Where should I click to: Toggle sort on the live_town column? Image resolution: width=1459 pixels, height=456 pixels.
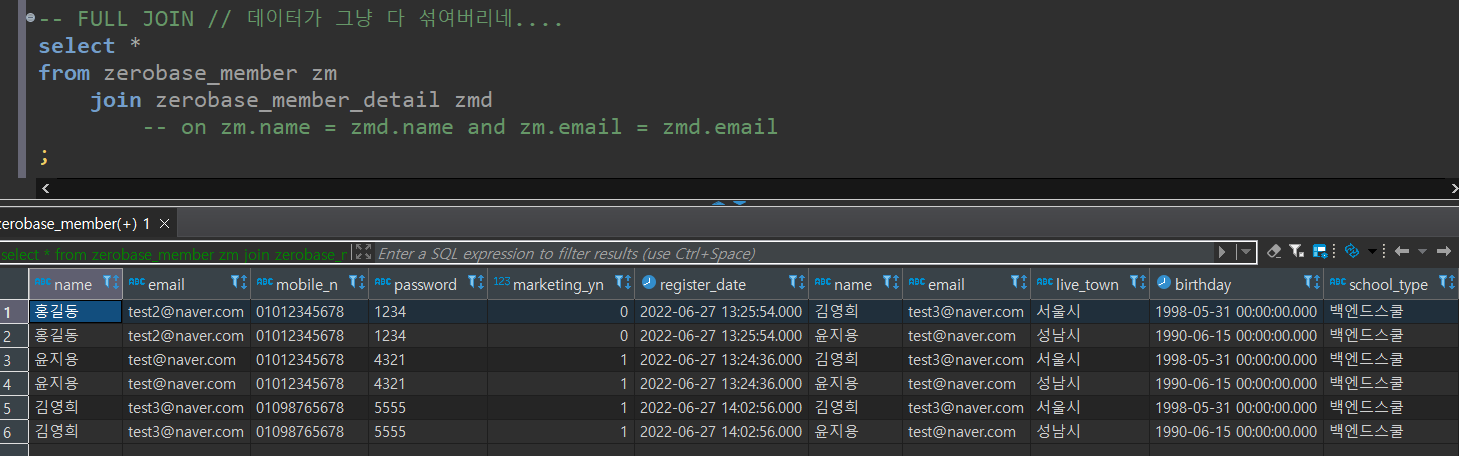pyautogui.click(x=1137, y=284)
